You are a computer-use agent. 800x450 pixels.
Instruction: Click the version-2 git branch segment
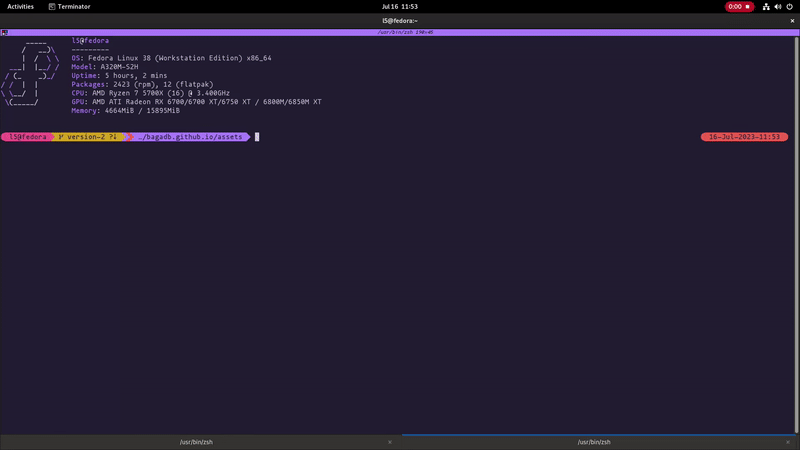pos(88,137)
